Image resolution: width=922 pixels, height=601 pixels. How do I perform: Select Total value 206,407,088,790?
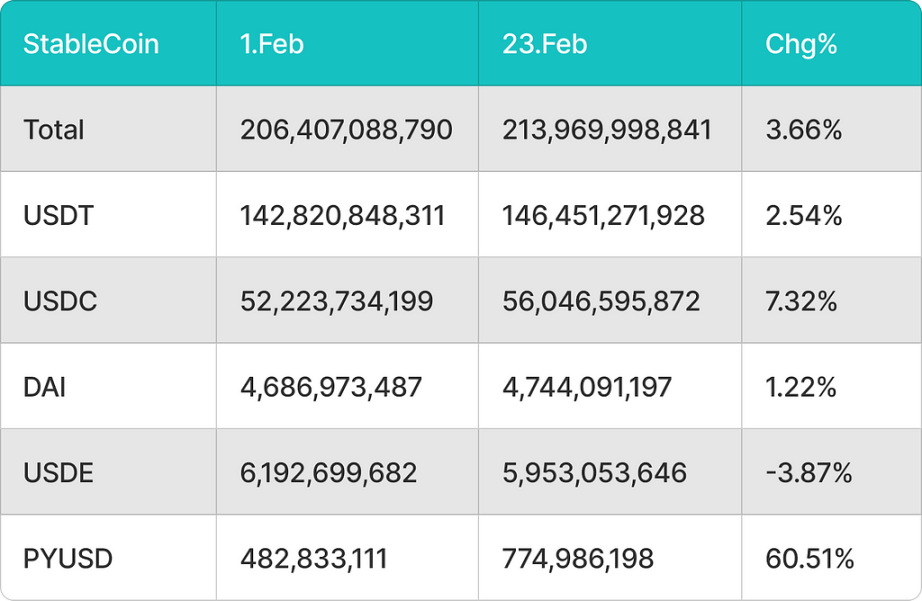pyautogui.click(x=346, y=129)
